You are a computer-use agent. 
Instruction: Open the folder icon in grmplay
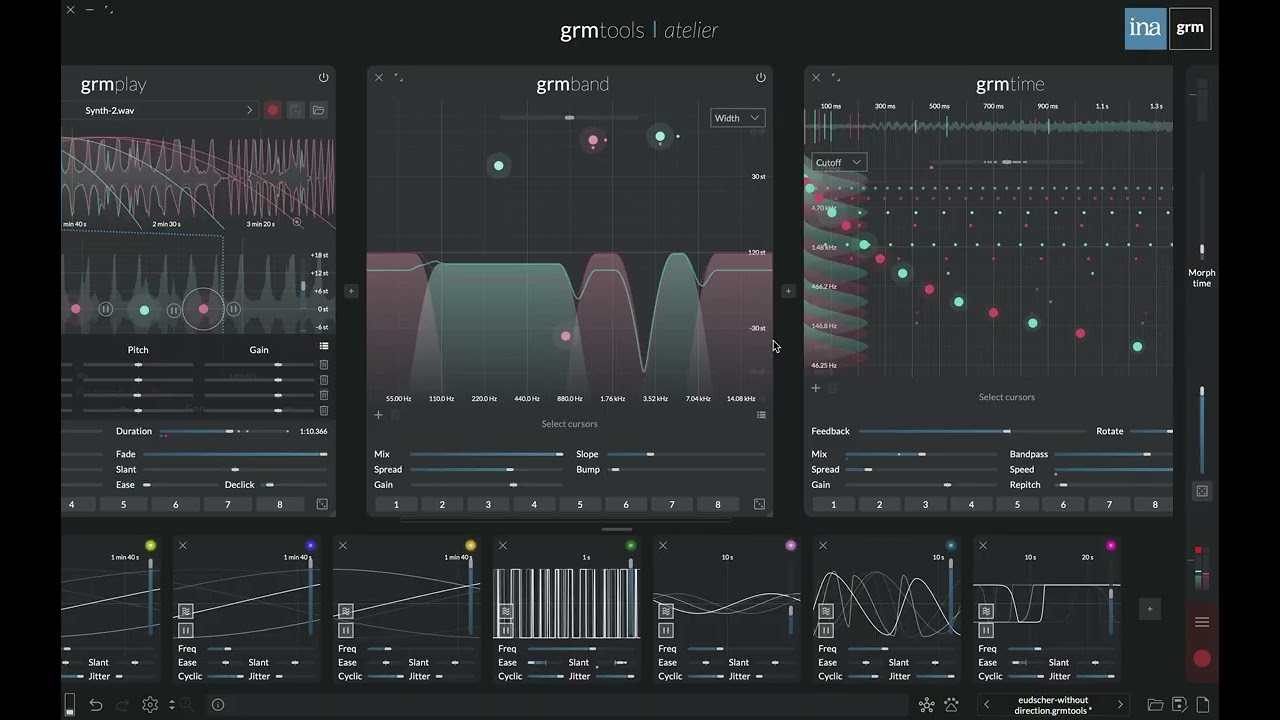[x=319, y=110]
